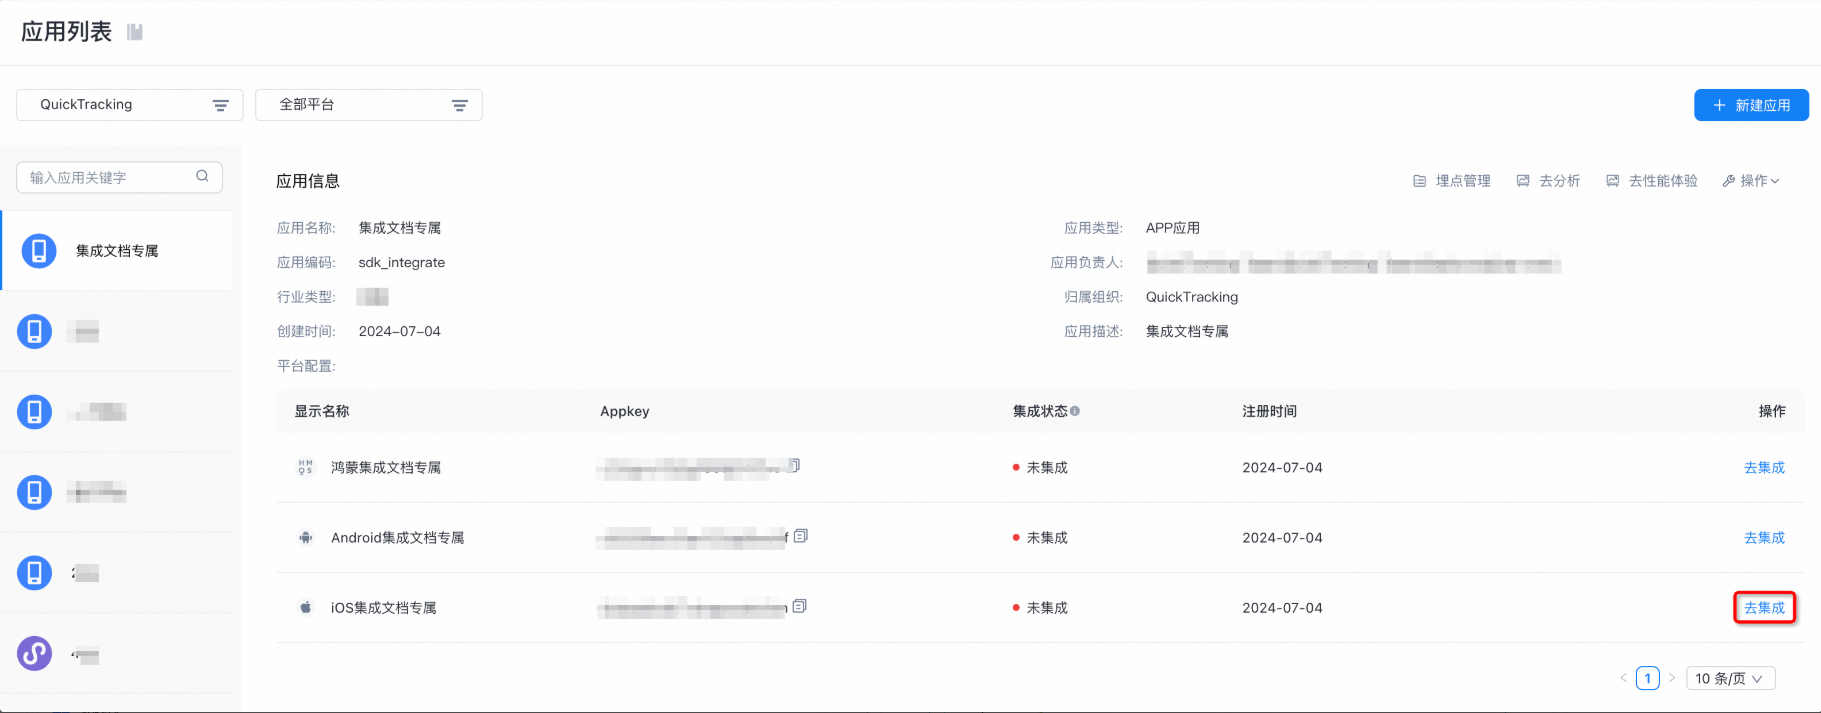Copy the Appkey of 鸿蒙集成文档专属
The height and width of the screenshot is (713, 1821).
794,465
